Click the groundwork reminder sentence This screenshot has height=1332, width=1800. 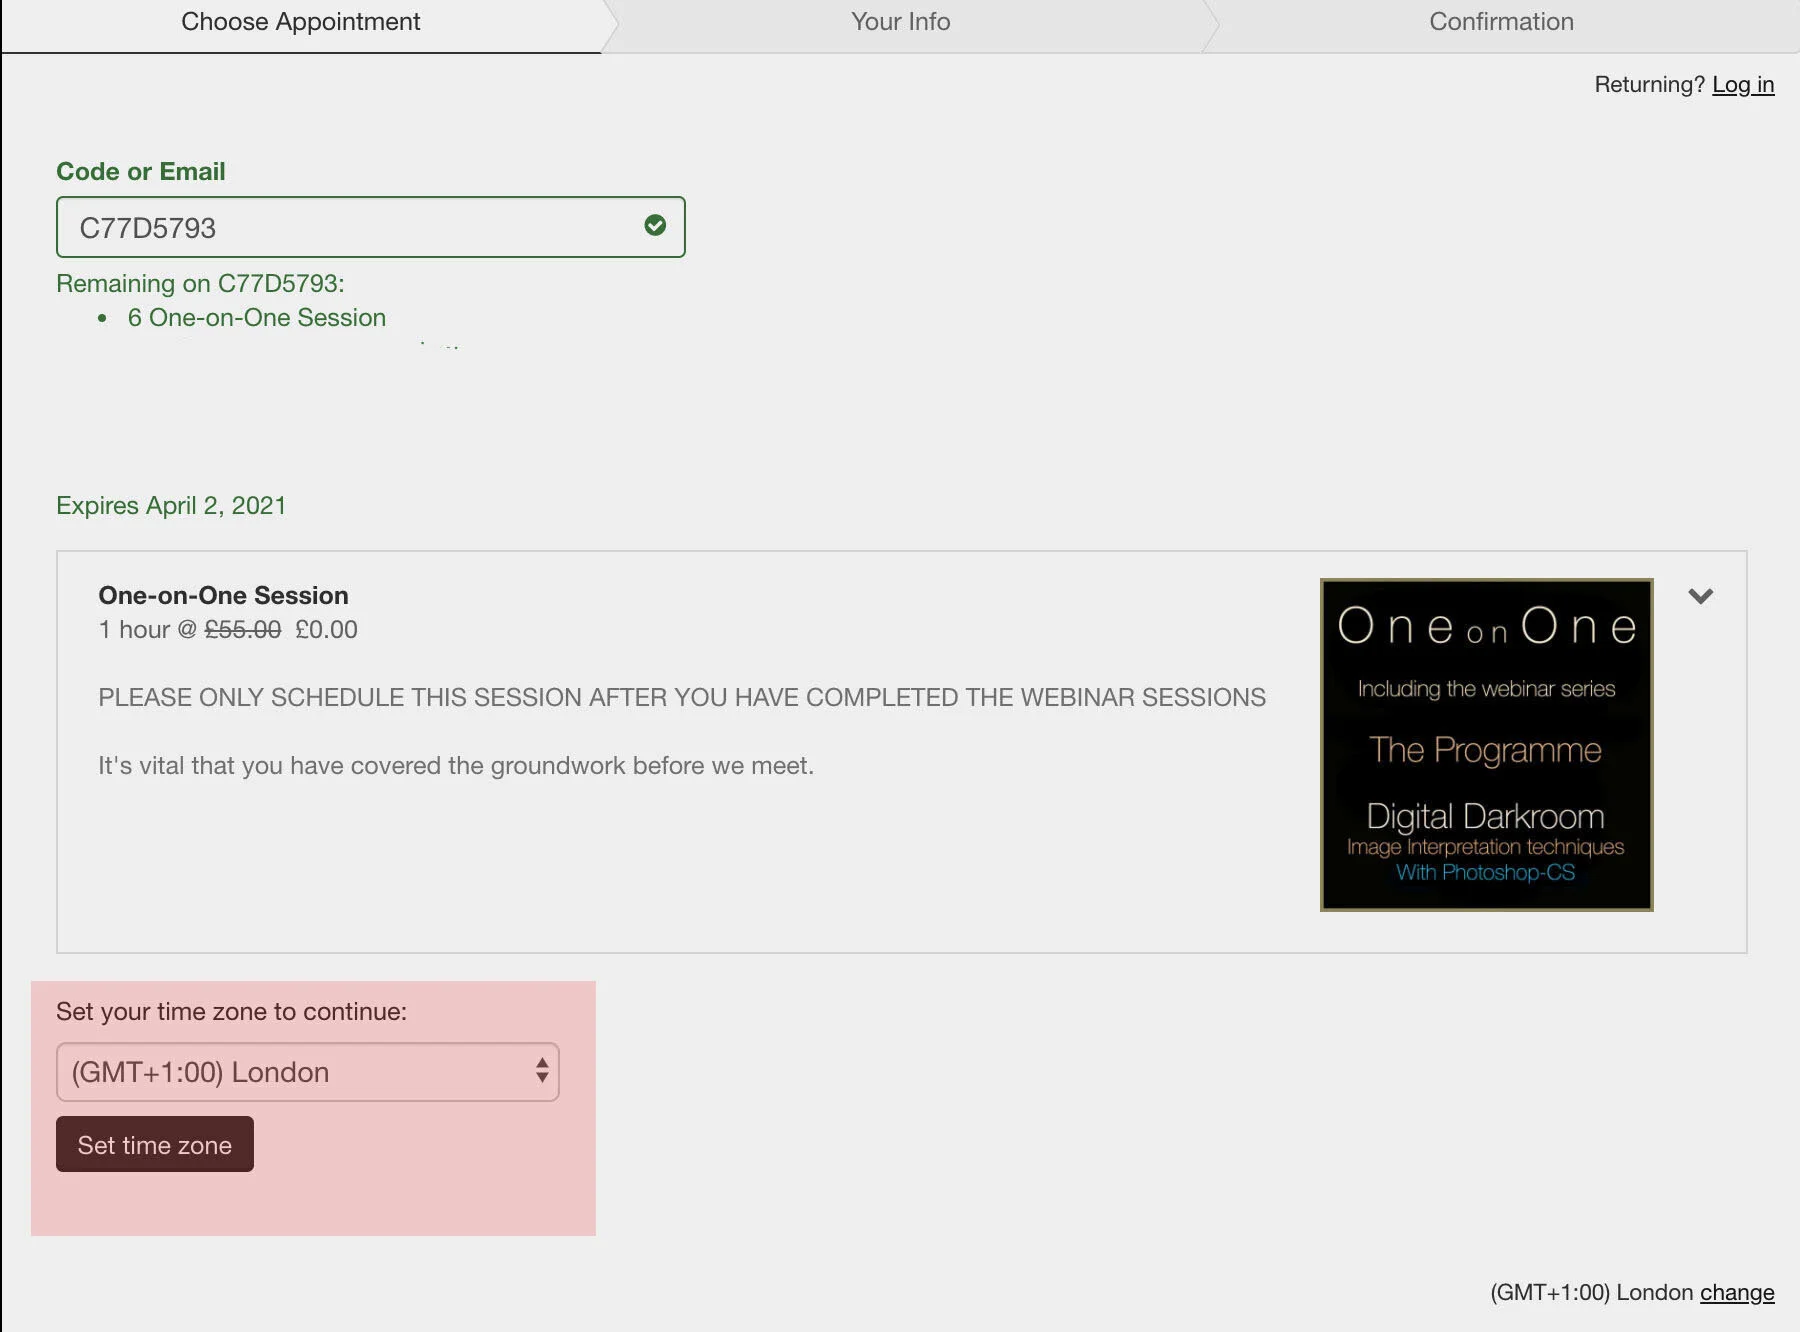pyautogui.click(x=456, y=765)
